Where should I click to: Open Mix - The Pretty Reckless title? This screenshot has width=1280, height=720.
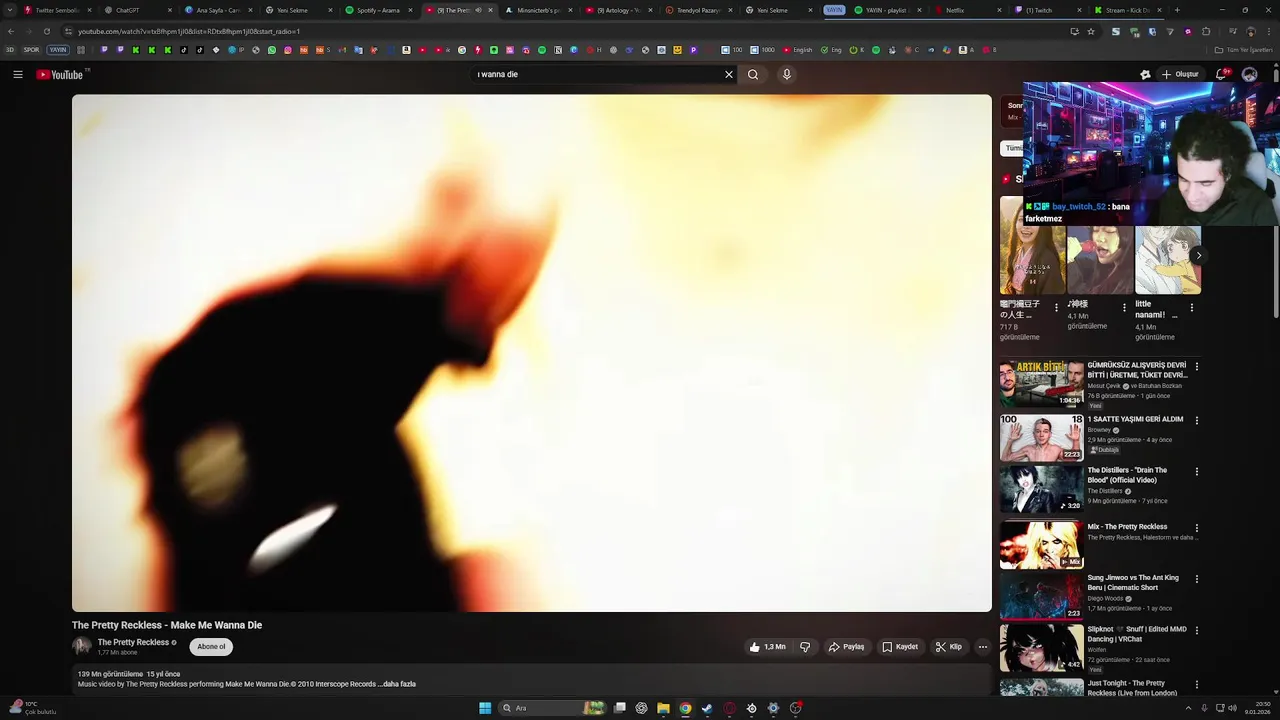(x=1127, y=527)
